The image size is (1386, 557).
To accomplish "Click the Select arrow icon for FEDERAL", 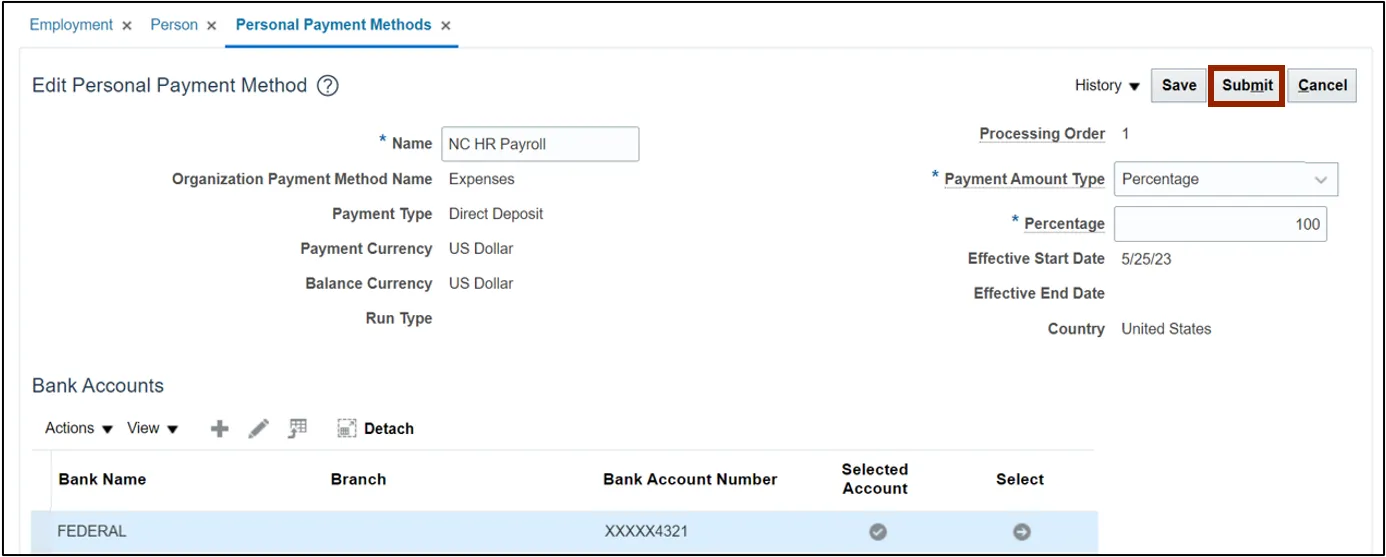I will pos(1022,532).
